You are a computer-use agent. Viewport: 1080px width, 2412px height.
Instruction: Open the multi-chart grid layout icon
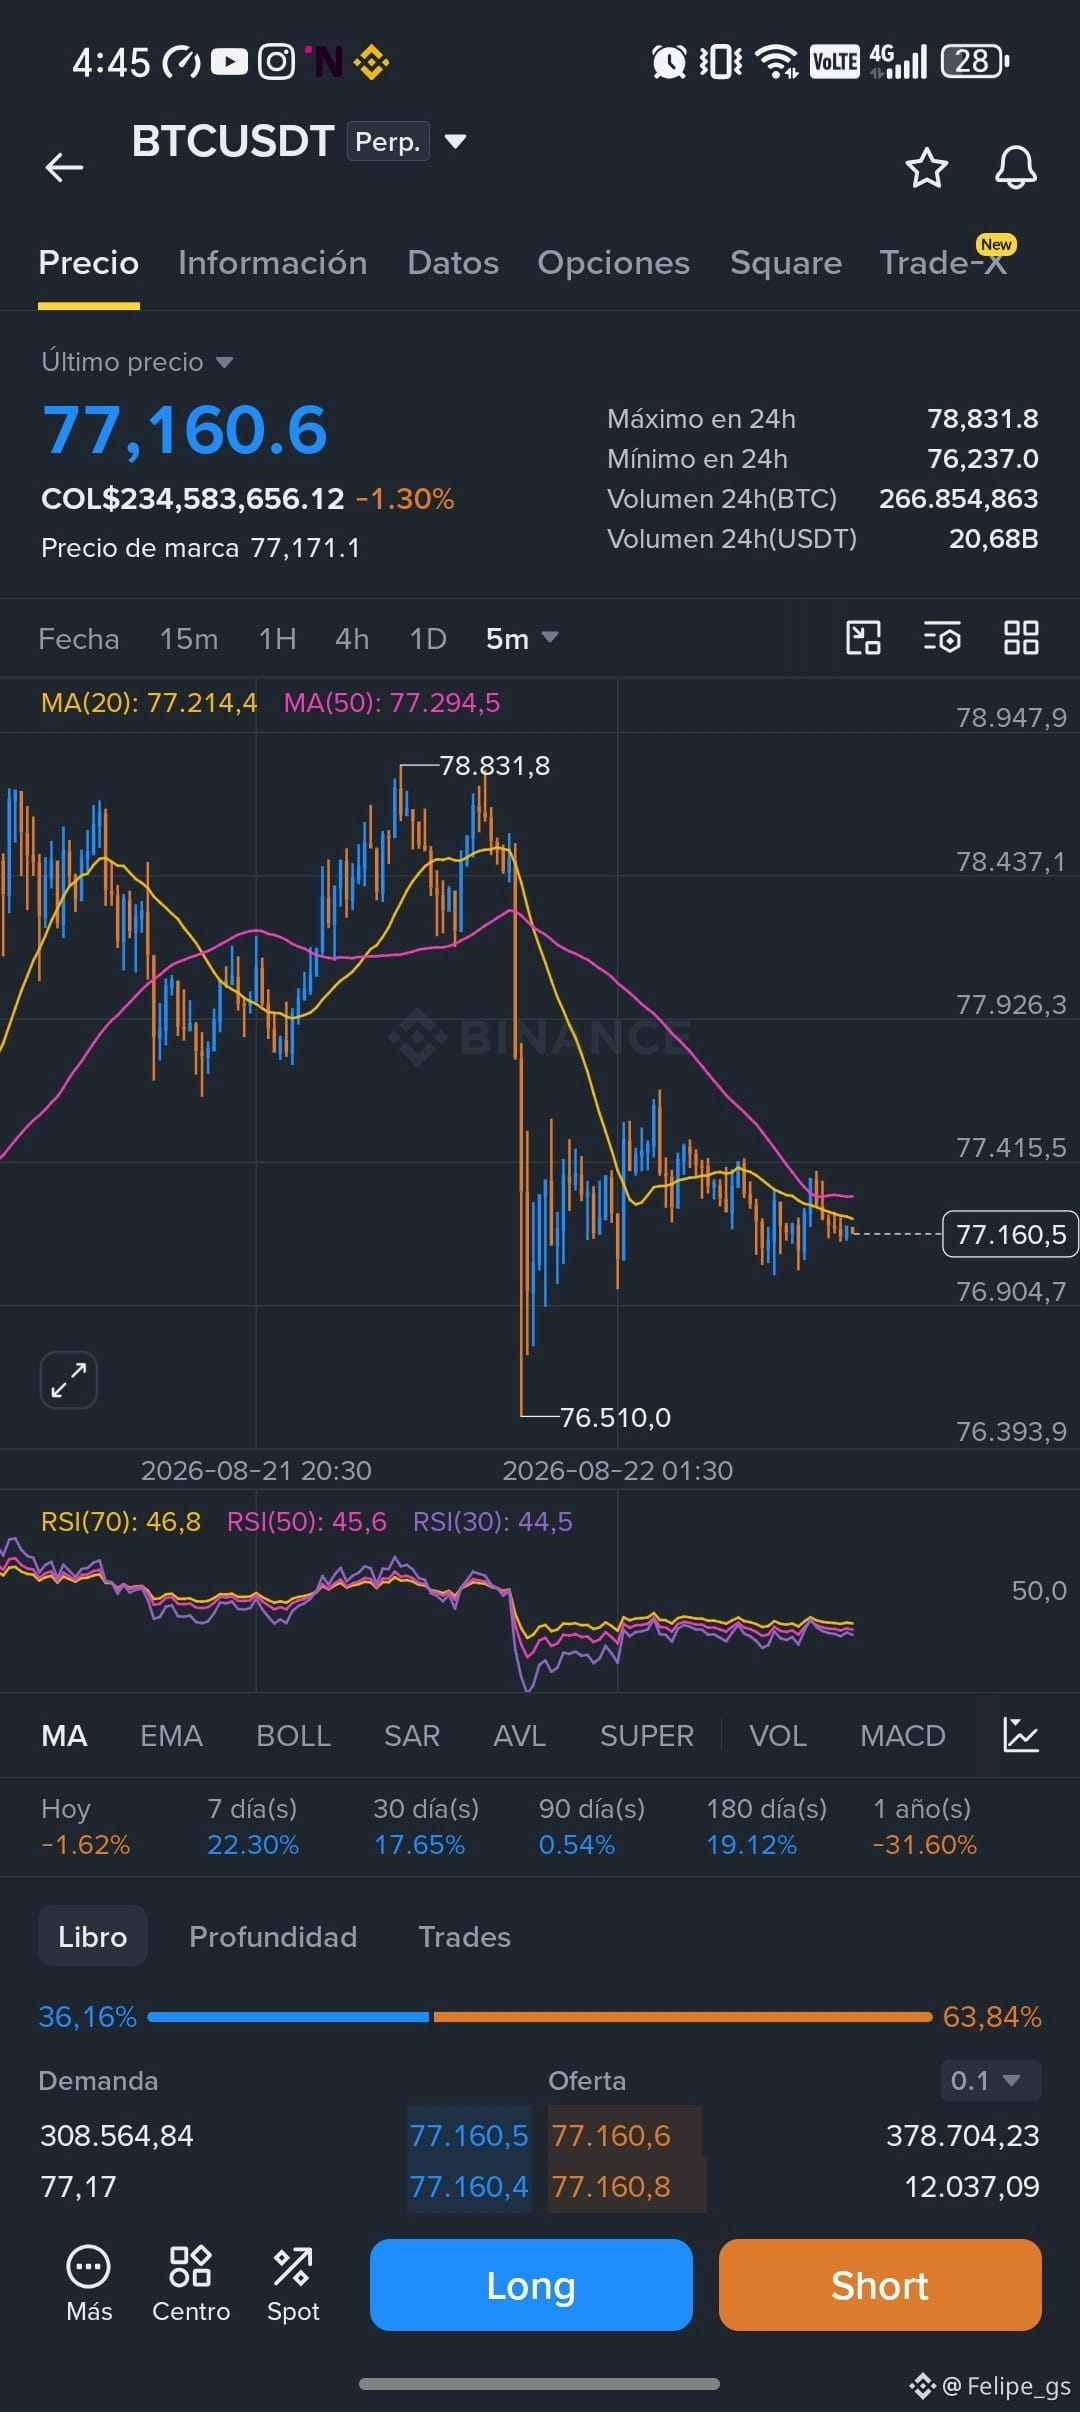[x=1021, y=638]
